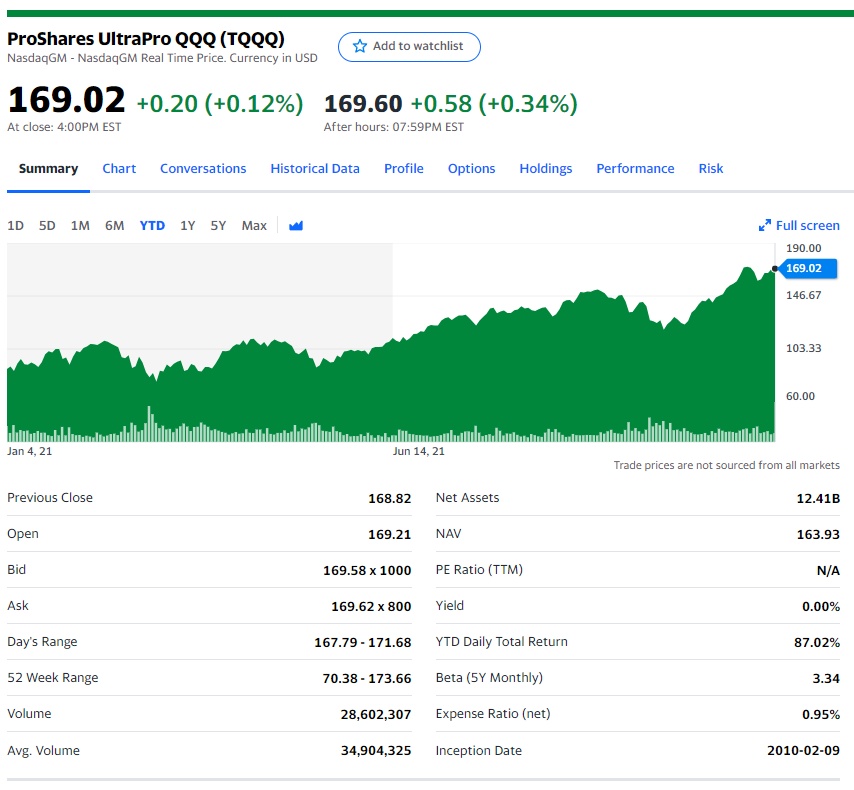Click Net Assets value 12.41B
This screenshot has width=854, height=790.
point(818,499)
